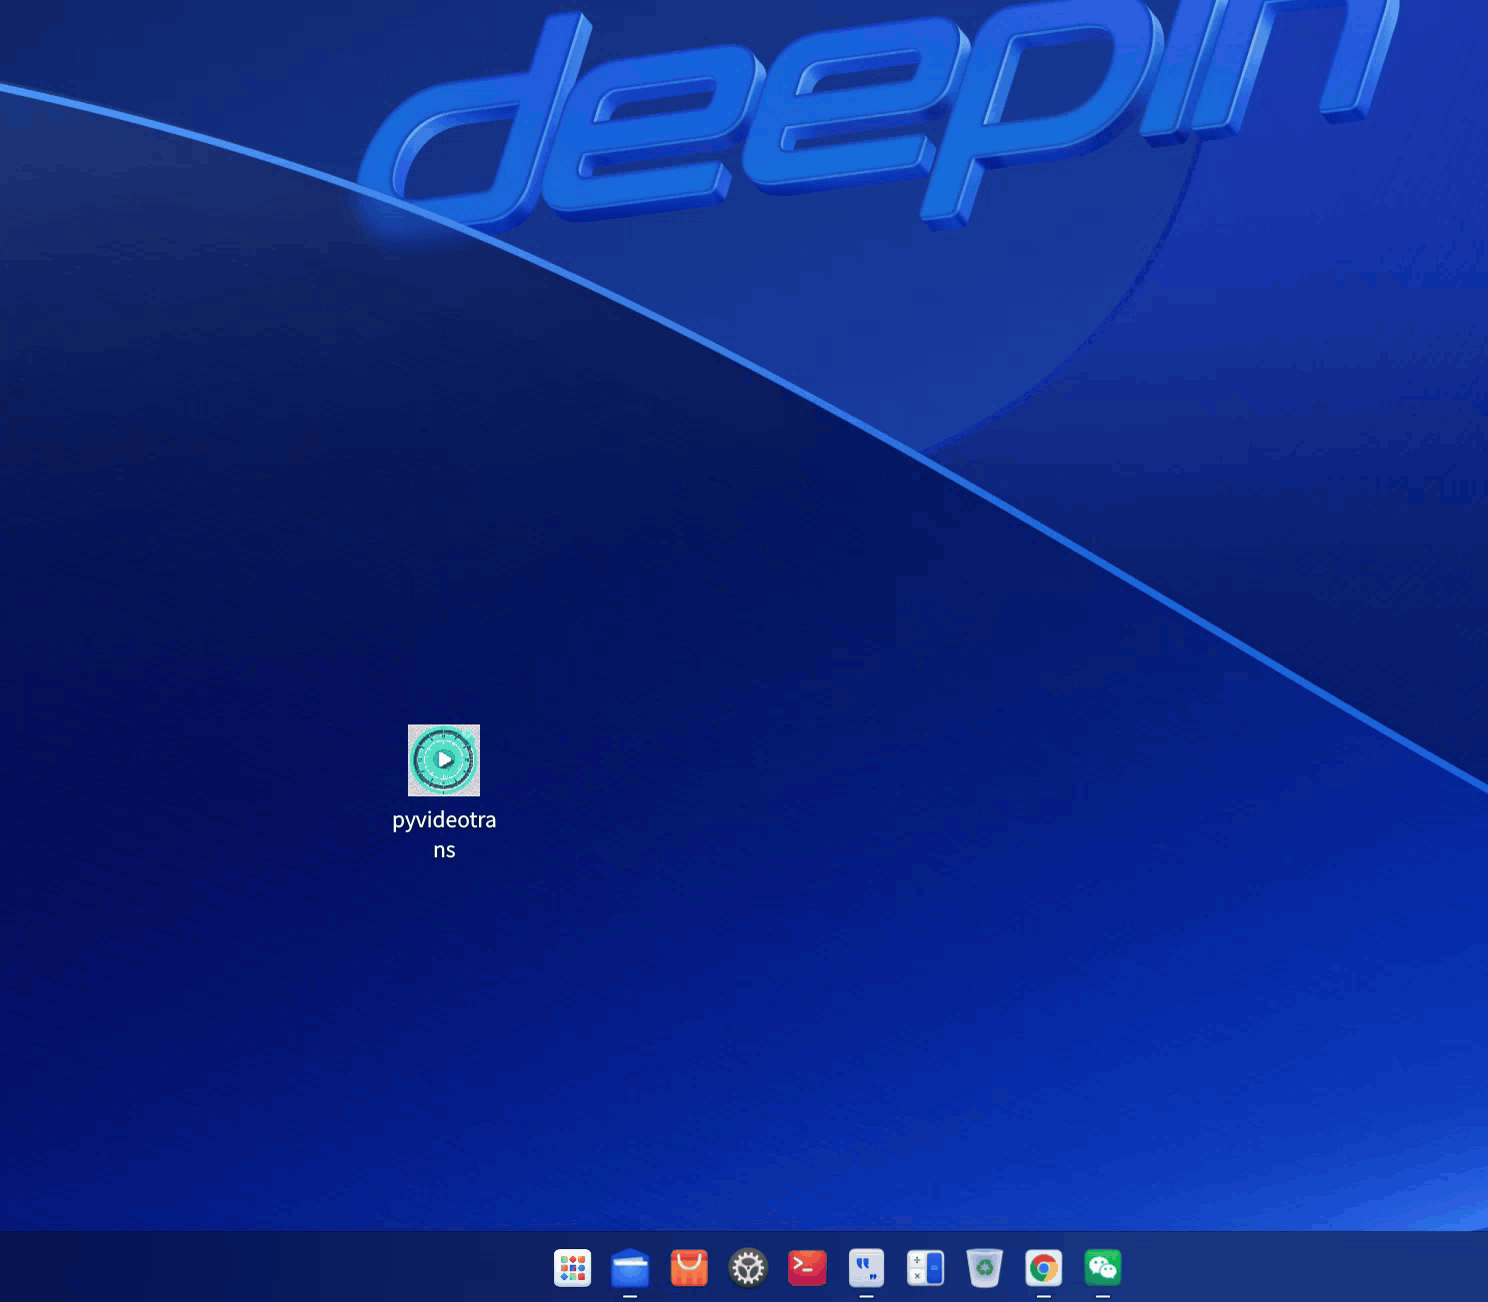Launch the red Terminal dock icon
The height and width of the screenshot is (1302, 1488).
point(807,1268)
